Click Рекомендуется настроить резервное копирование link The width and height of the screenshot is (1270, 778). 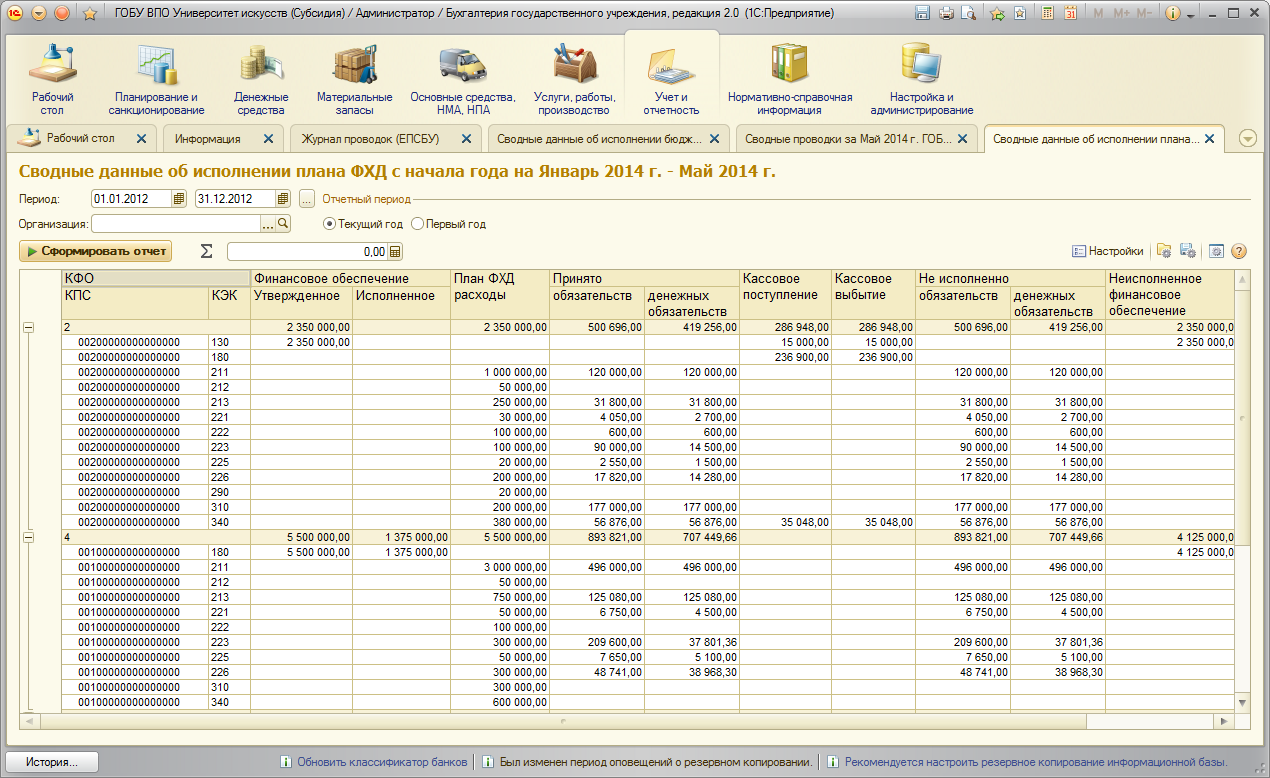coord(1036,762)
